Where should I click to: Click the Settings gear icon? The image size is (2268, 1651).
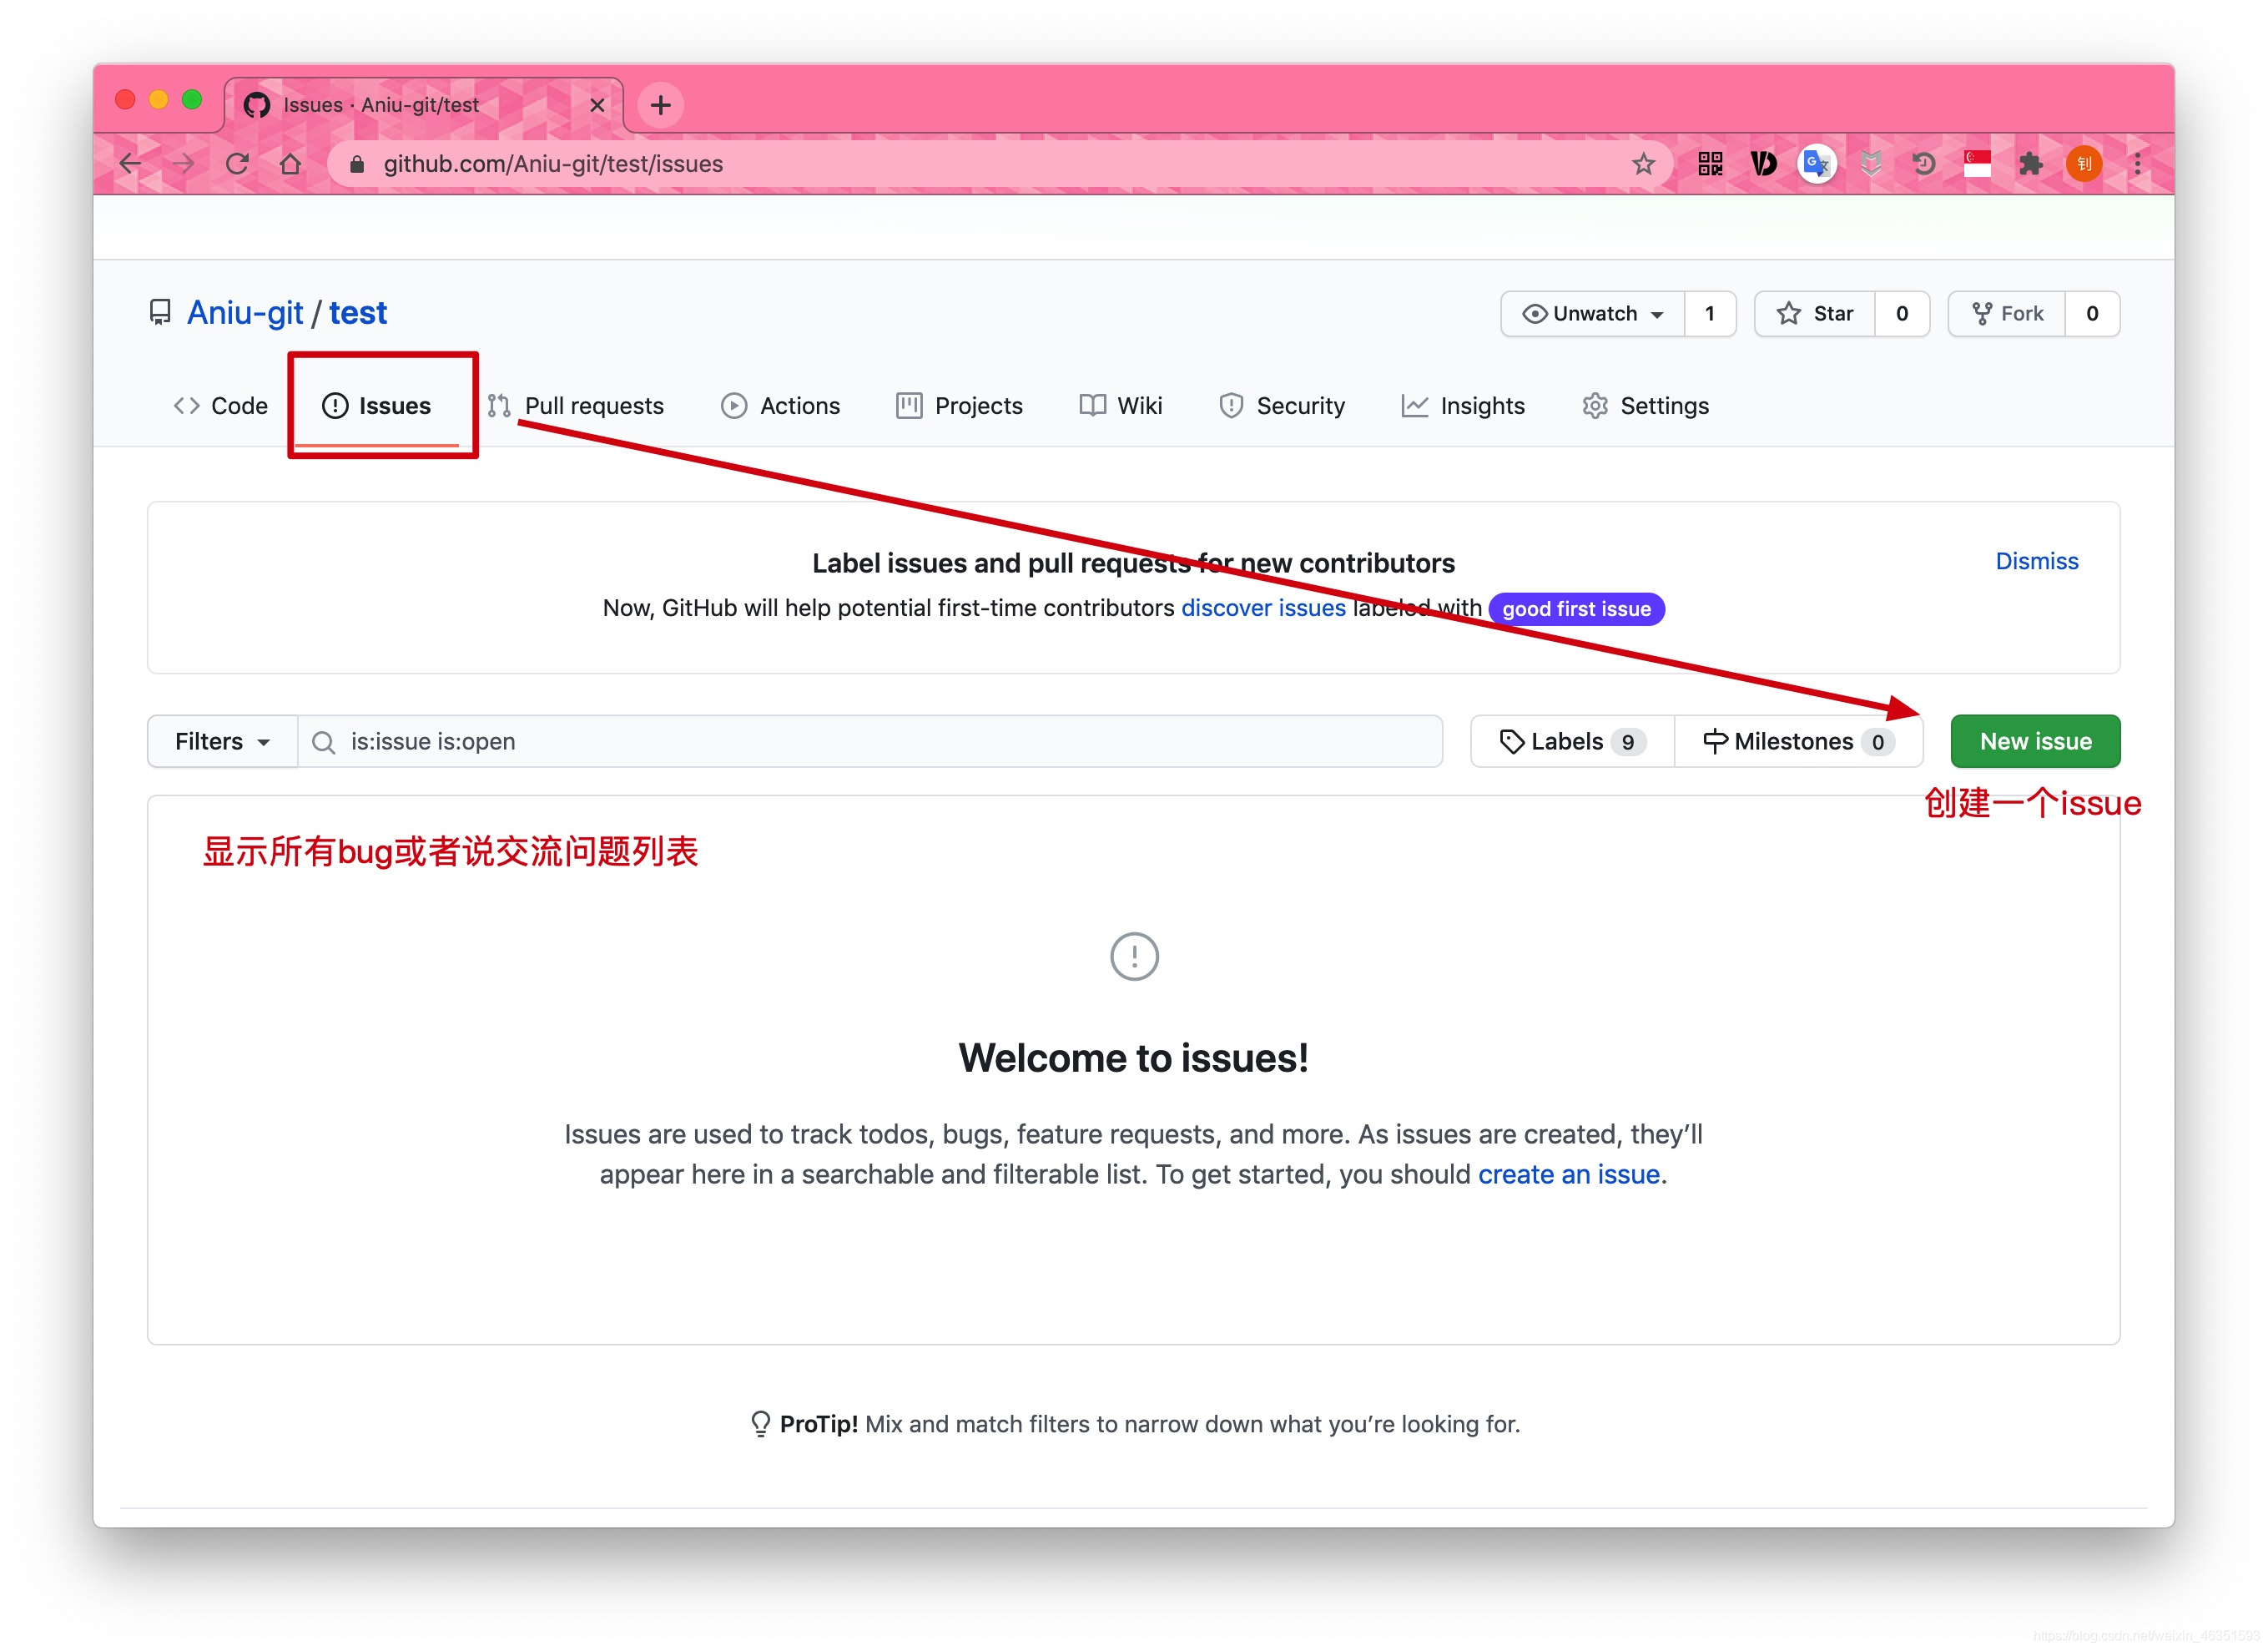[x=1594, y=406]
